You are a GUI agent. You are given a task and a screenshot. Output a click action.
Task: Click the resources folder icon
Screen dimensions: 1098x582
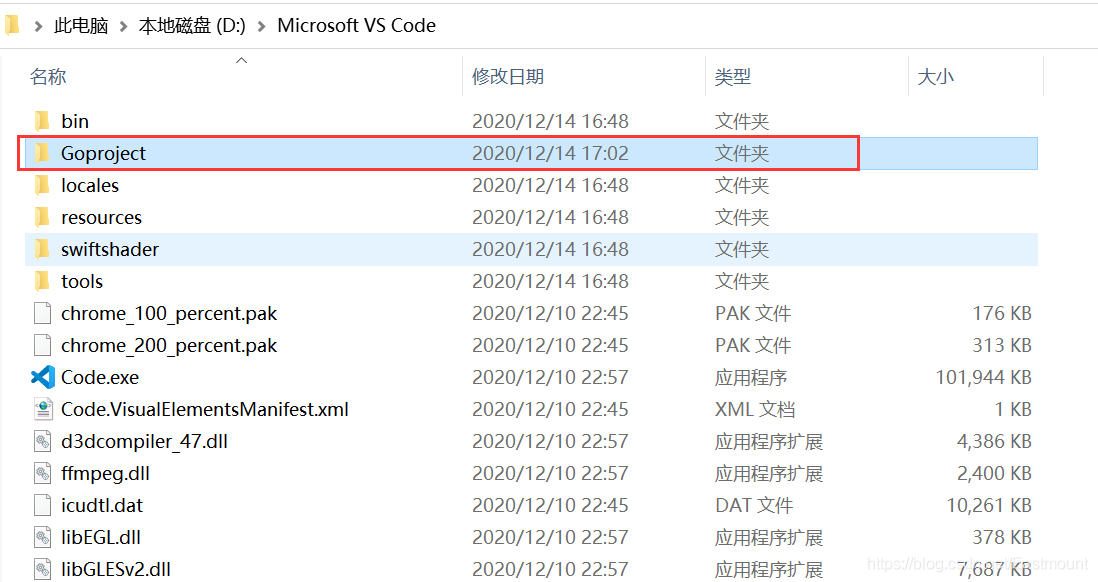pos(42,218)
